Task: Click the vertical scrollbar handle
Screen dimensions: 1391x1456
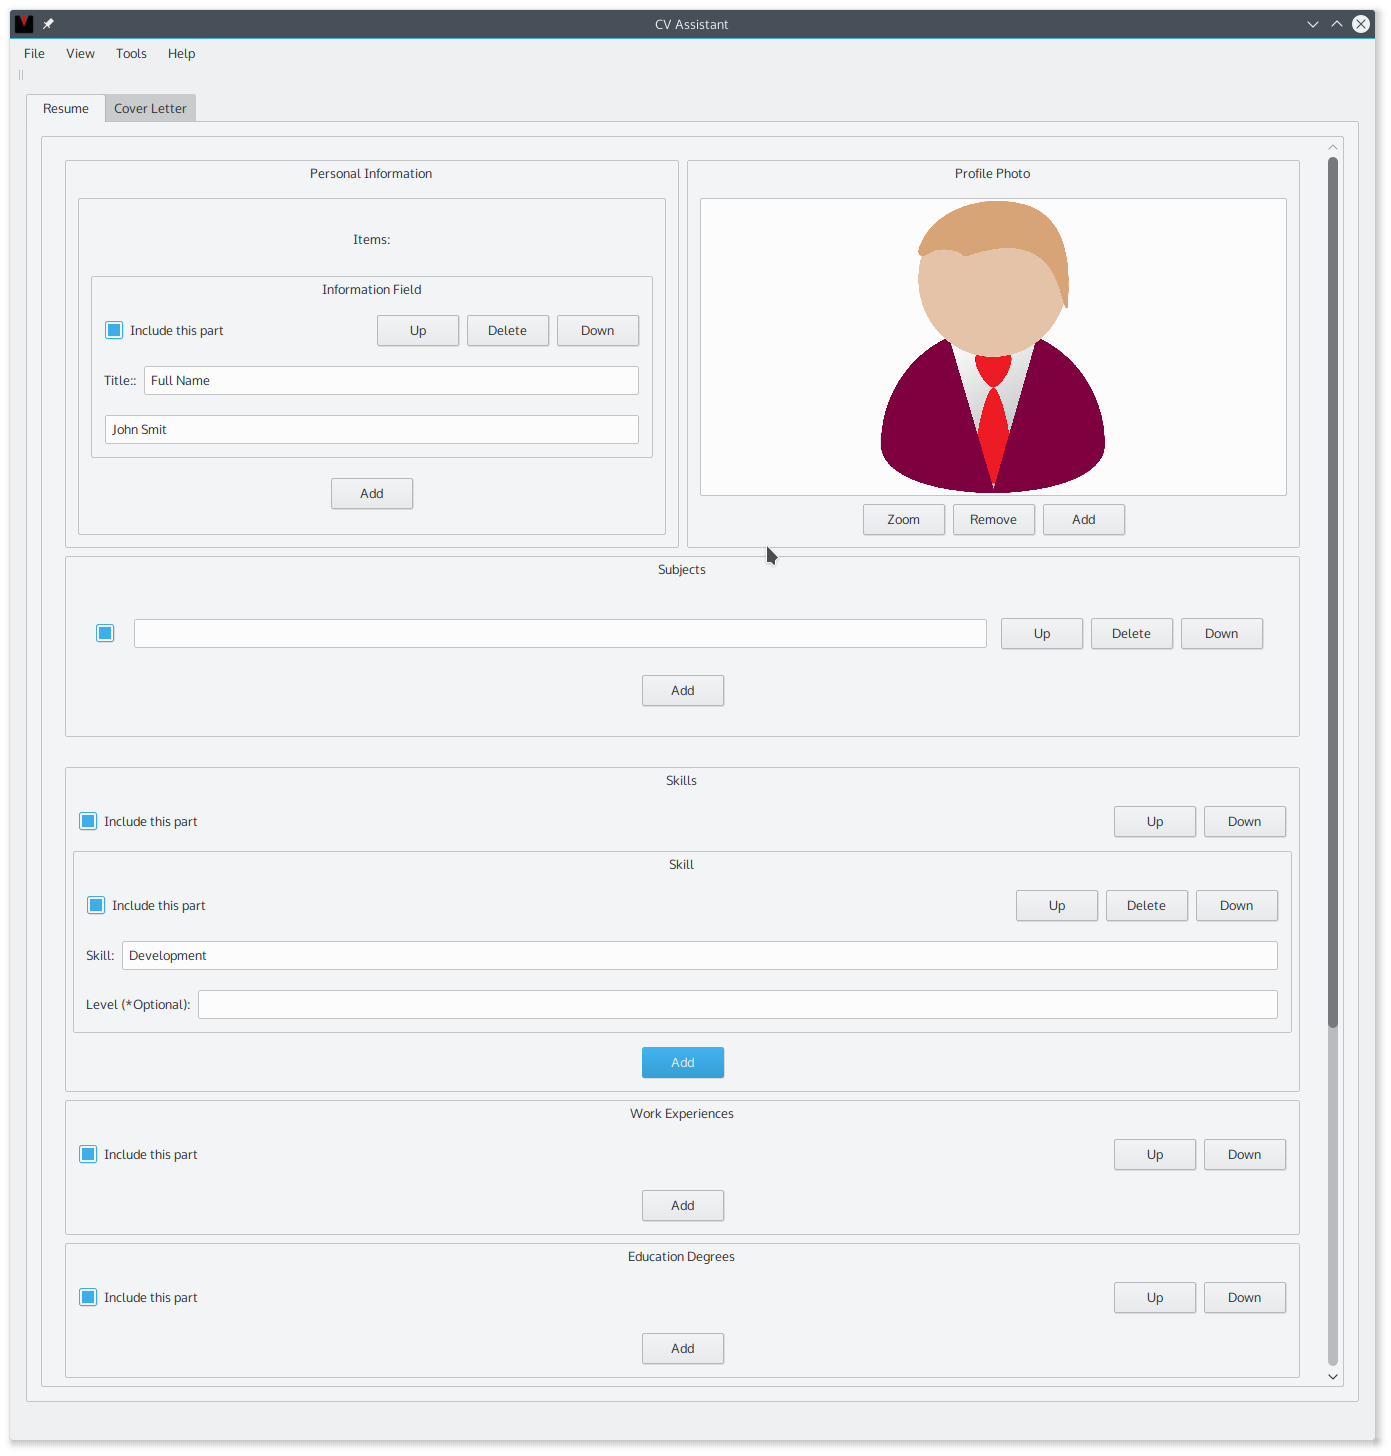Action: [x=1333, y=592]
